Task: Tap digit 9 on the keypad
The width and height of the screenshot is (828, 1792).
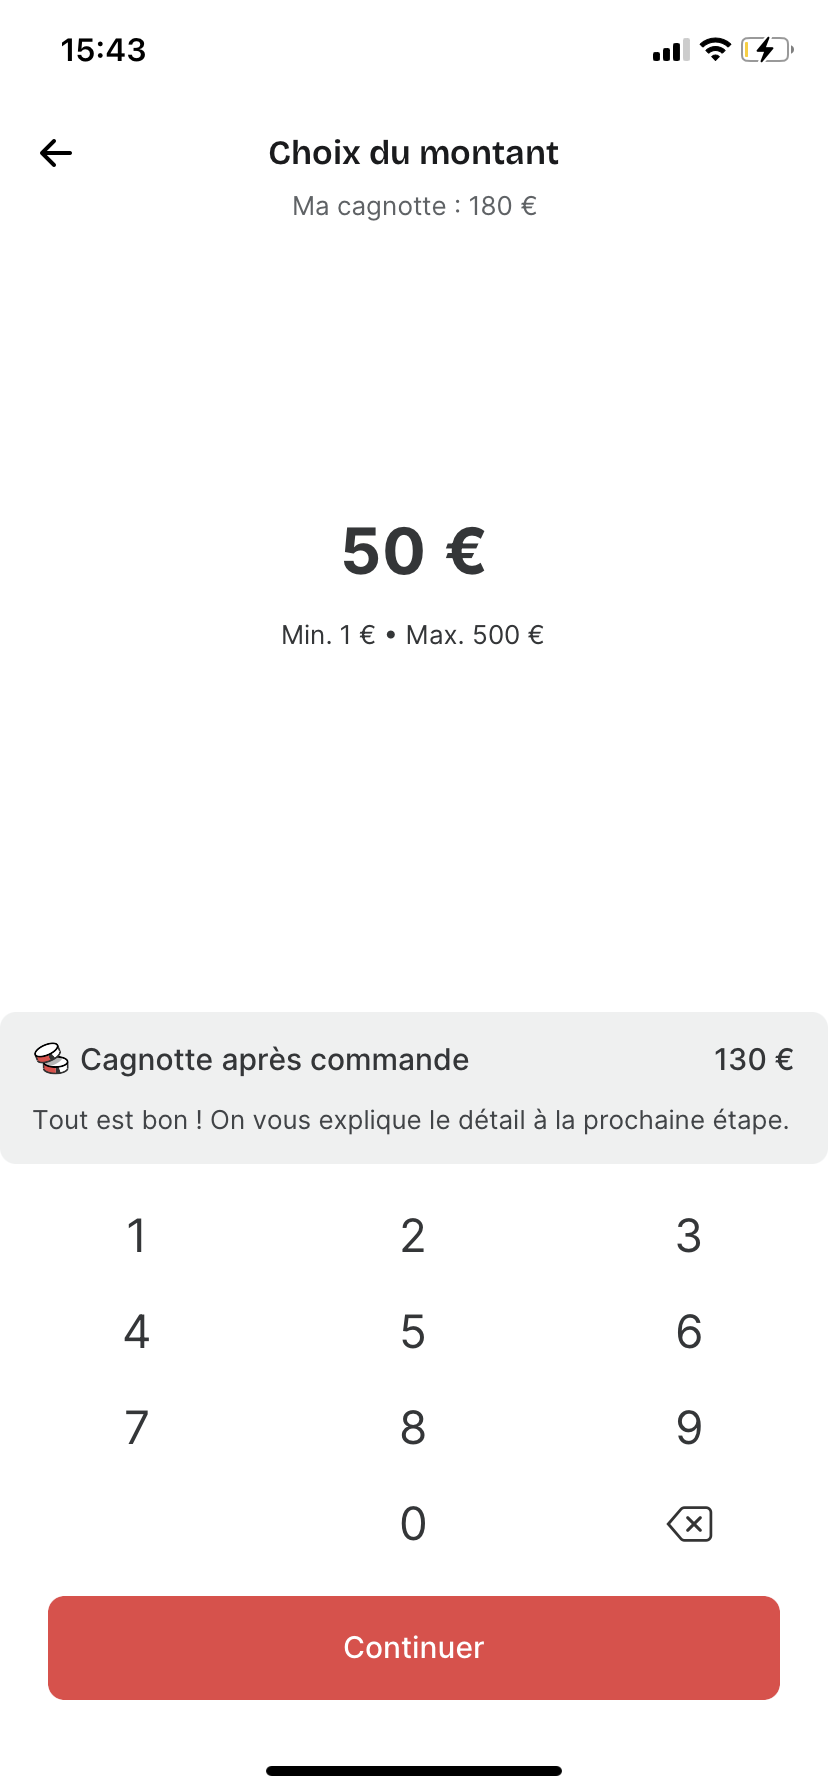Action: click(x=689, y=1428)
